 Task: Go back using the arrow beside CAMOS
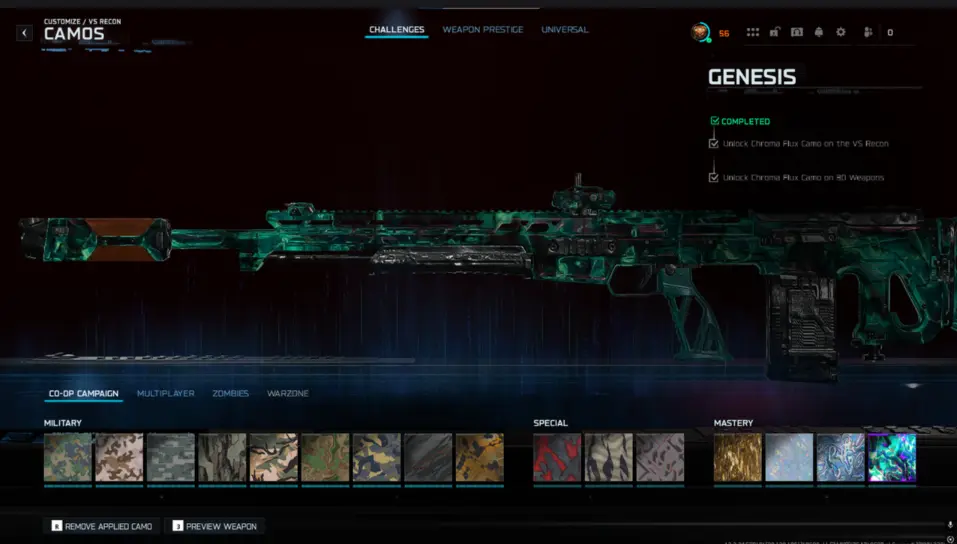(24, 33)
